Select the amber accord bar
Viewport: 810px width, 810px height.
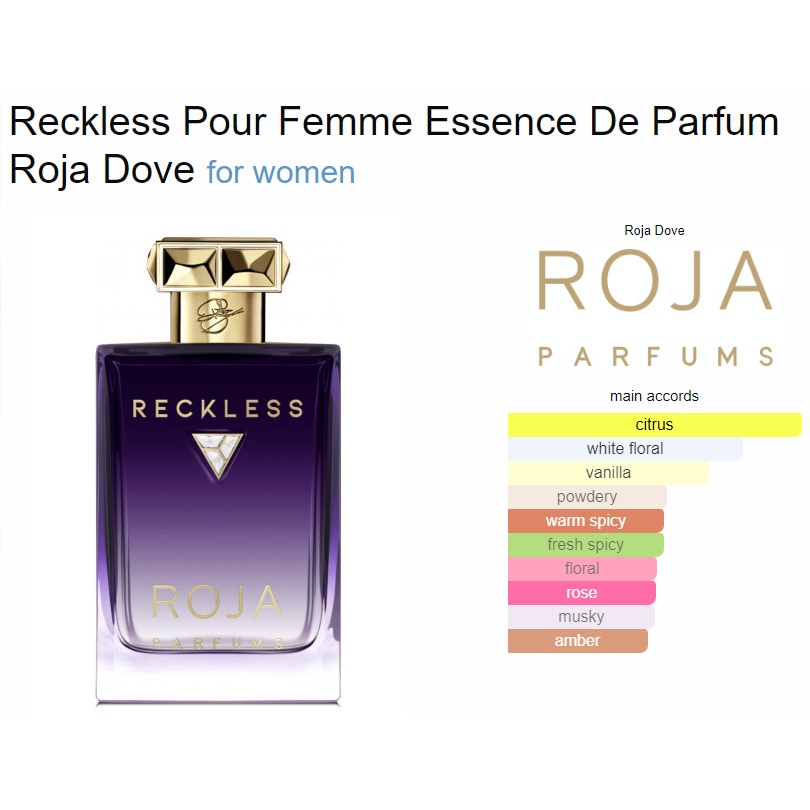coord(578,641)
